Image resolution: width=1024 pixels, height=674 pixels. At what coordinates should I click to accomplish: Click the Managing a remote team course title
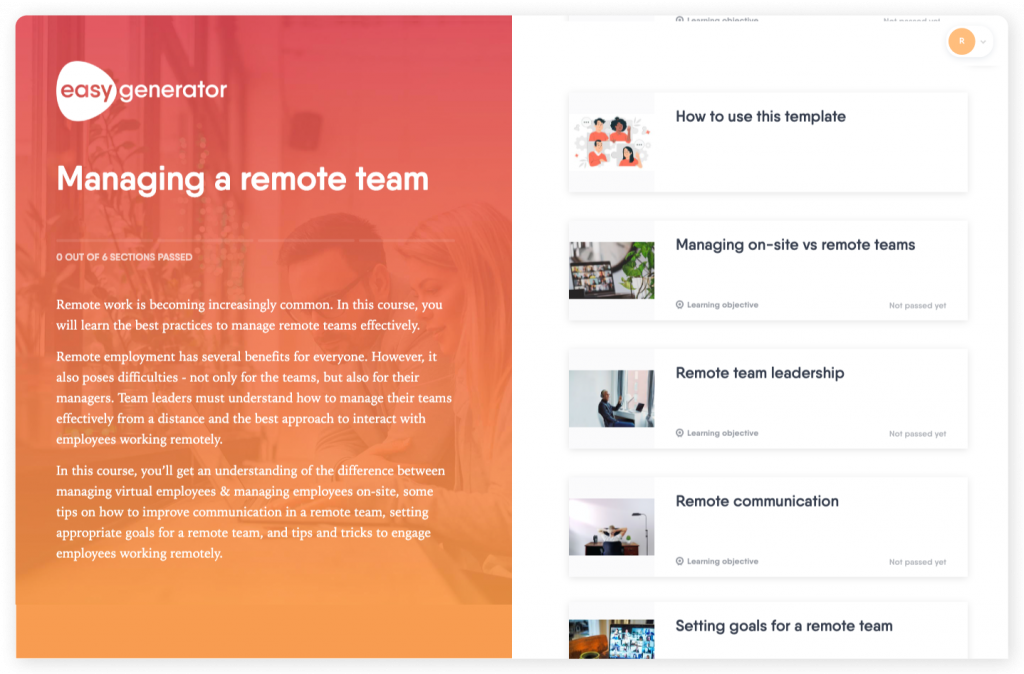(x=242, y=180)
